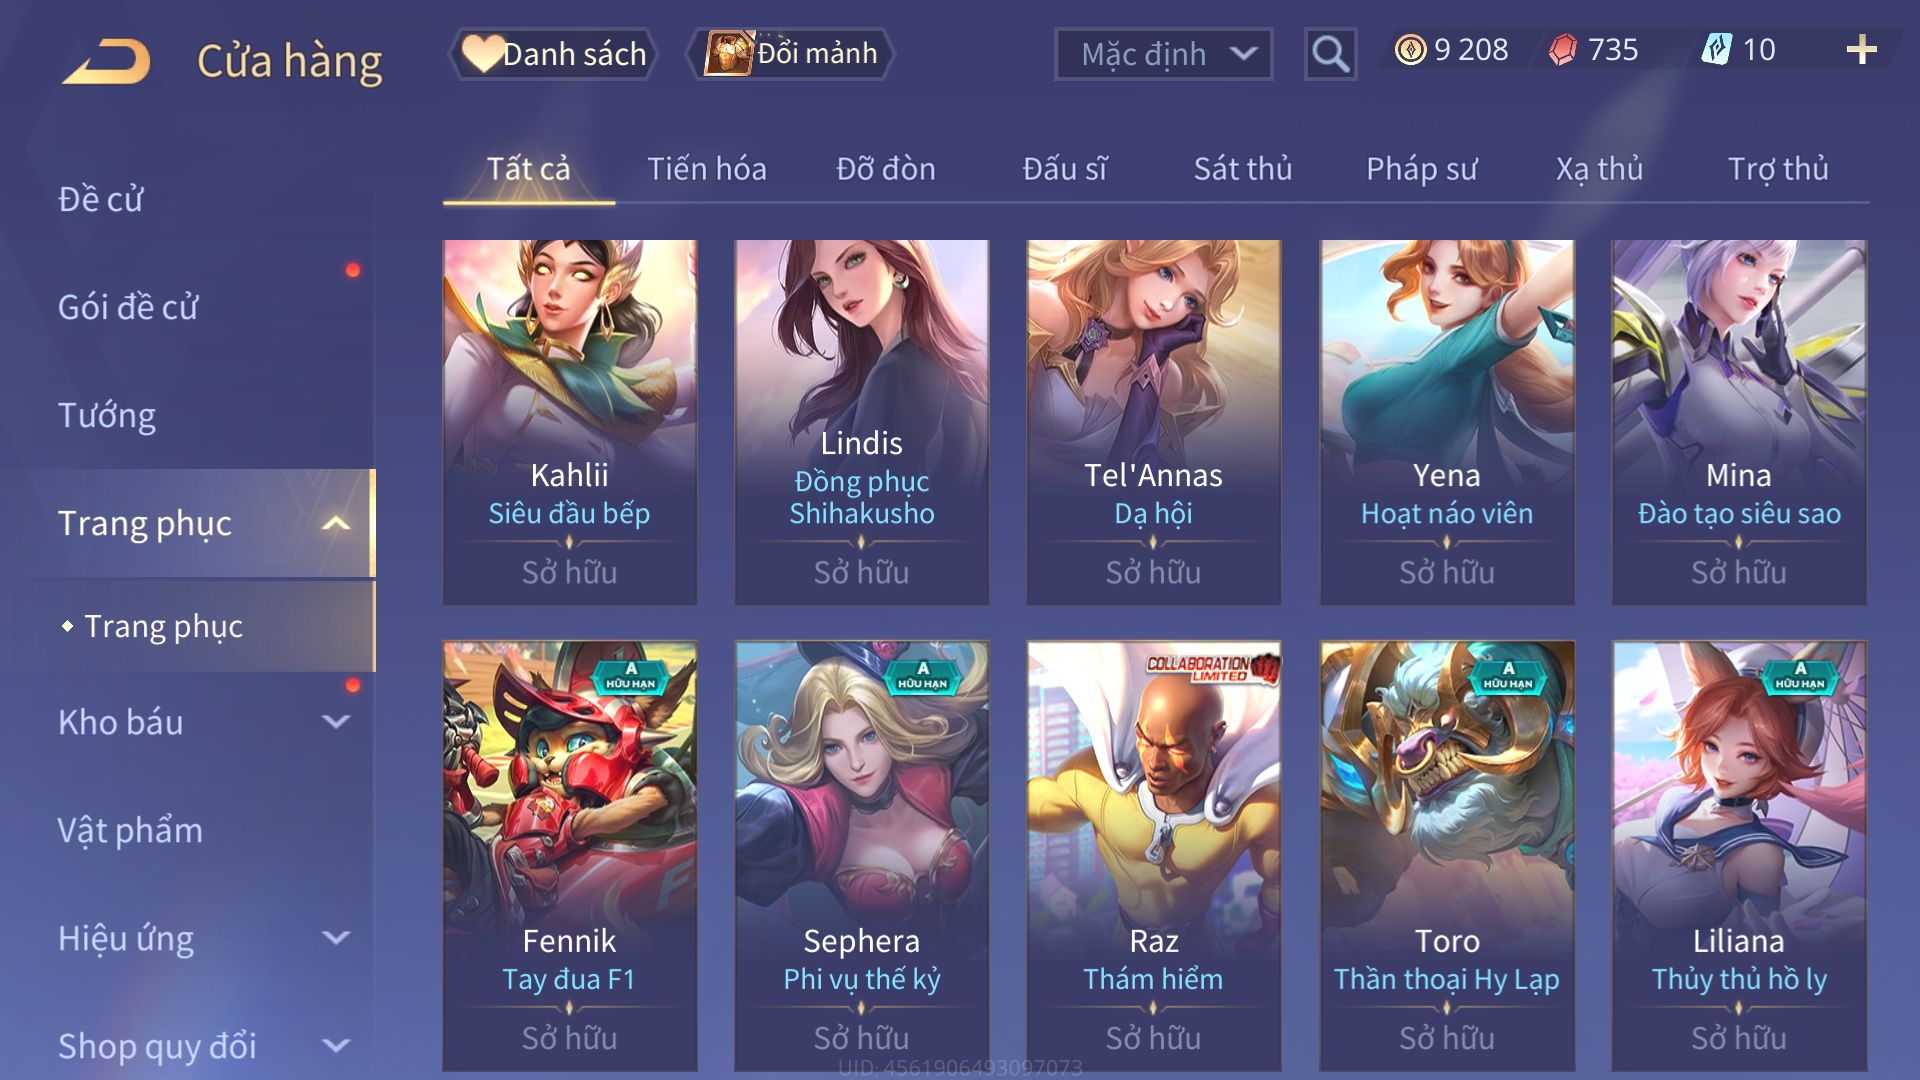Open the Đổi mảnh chest button
The image size is (1920, 1080).
[x=790, y=54]
